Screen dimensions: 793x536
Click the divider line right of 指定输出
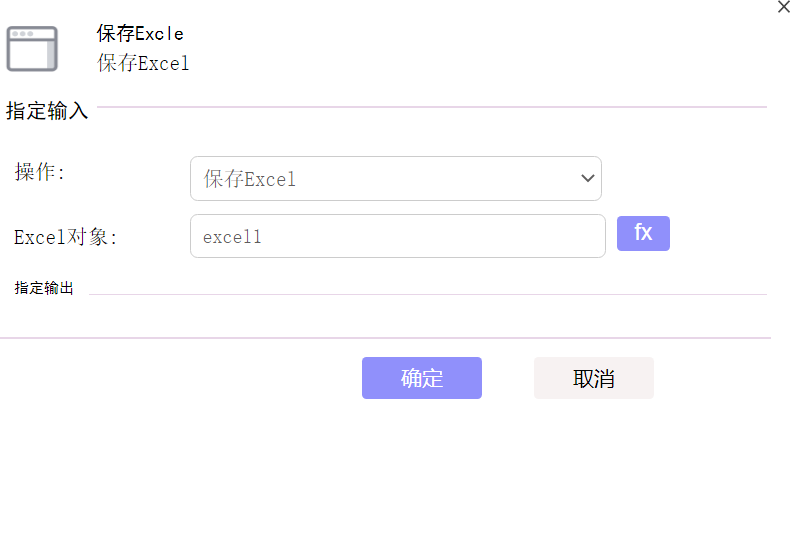pyautogui.click(x=428, y=294)
